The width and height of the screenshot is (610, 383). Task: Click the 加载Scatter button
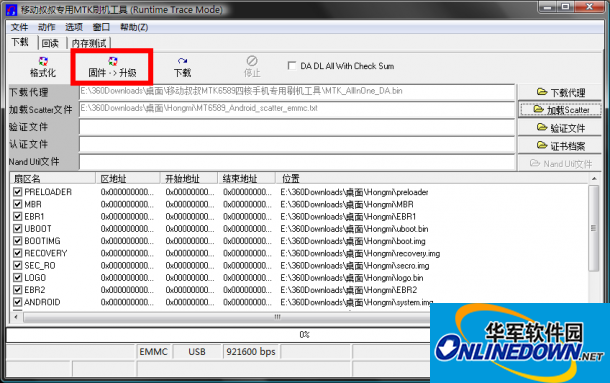coord(560,110)
